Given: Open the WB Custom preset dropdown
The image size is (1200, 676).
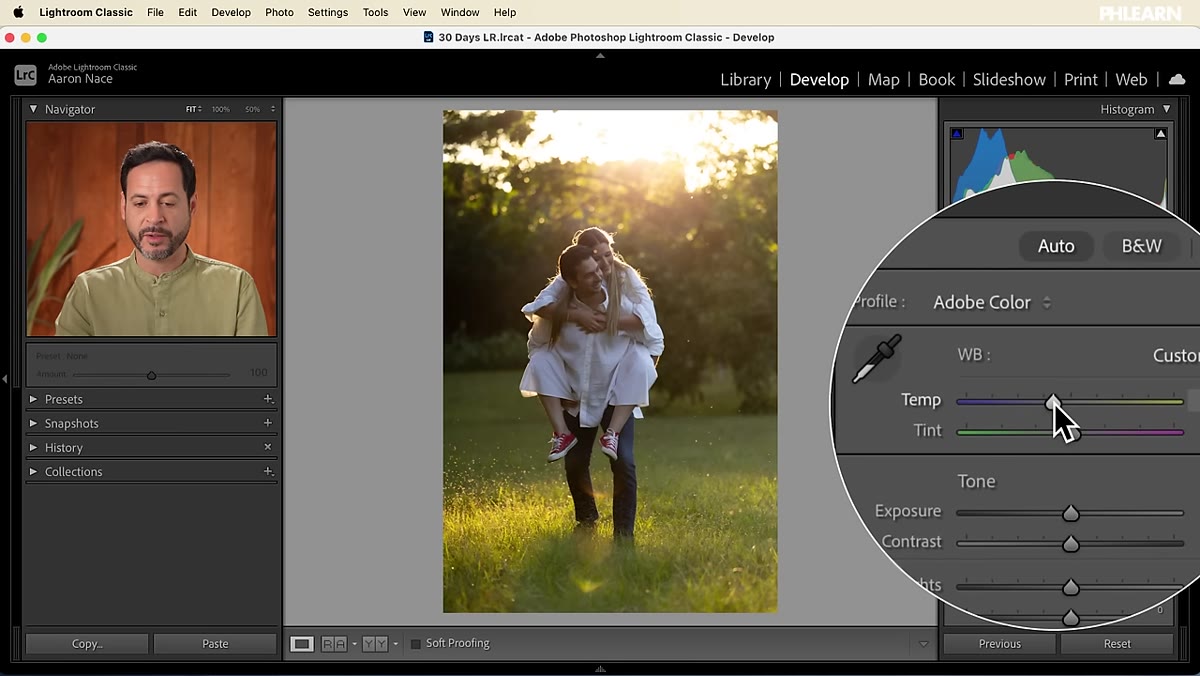Looking at the screenshot, I should pyautogui.click(x=1175, y=355).
